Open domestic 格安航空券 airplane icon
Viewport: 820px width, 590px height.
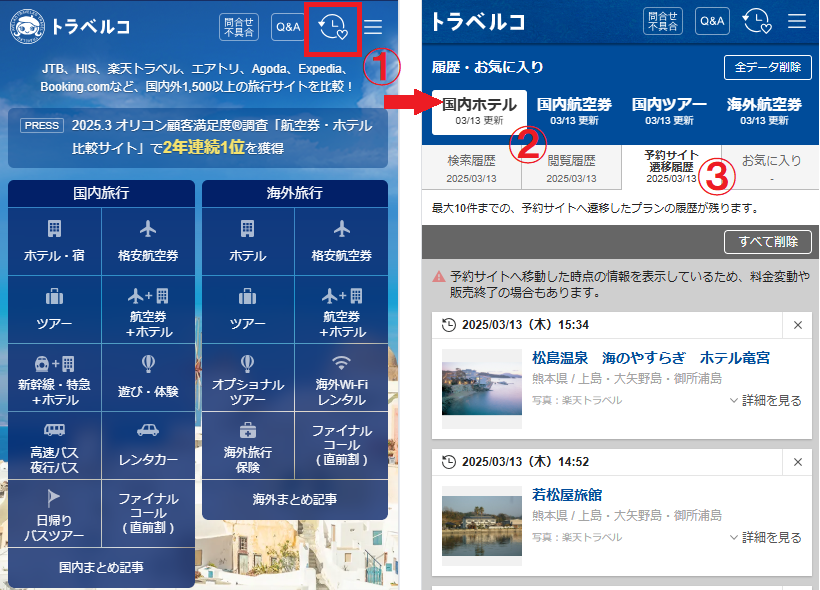pos(148,228)
